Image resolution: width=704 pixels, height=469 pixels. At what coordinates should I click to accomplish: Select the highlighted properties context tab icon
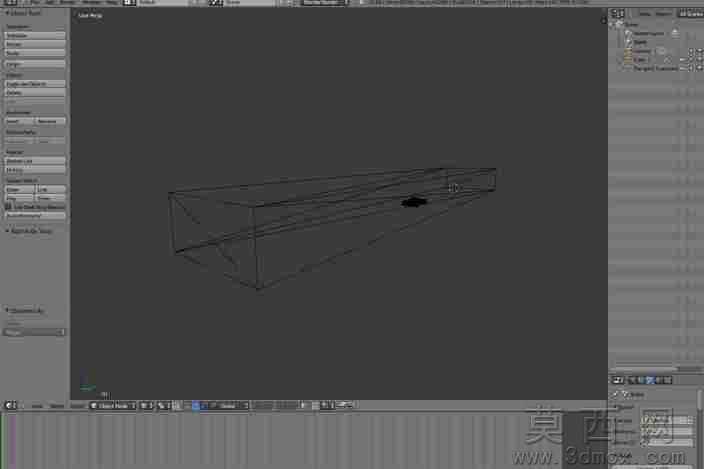tap(650, 380)
